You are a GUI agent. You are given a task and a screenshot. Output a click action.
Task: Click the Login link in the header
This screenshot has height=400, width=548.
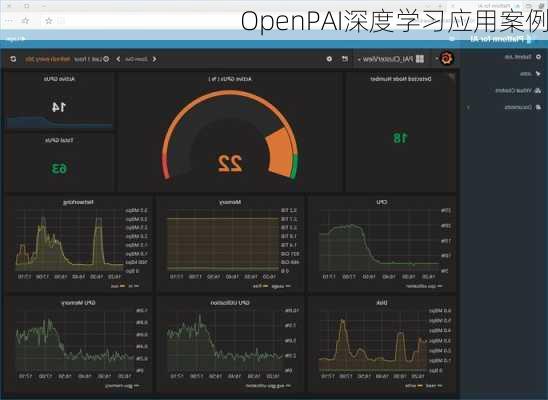point(16,39)
